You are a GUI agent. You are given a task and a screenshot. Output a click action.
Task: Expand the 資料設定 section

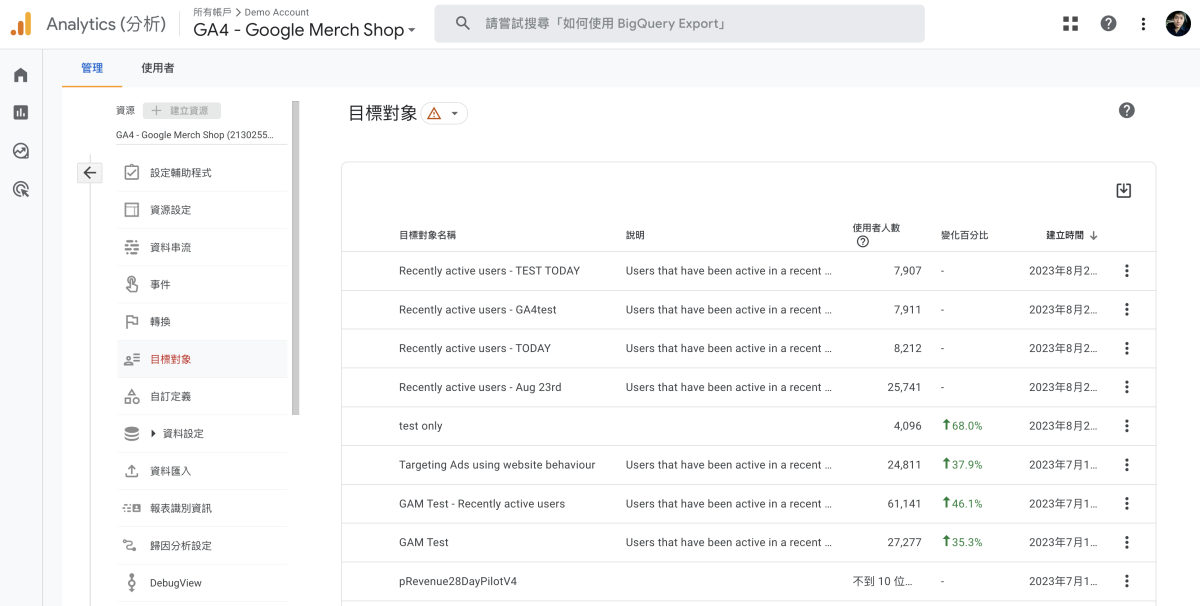pyautogui.click(x=154, y=434)
